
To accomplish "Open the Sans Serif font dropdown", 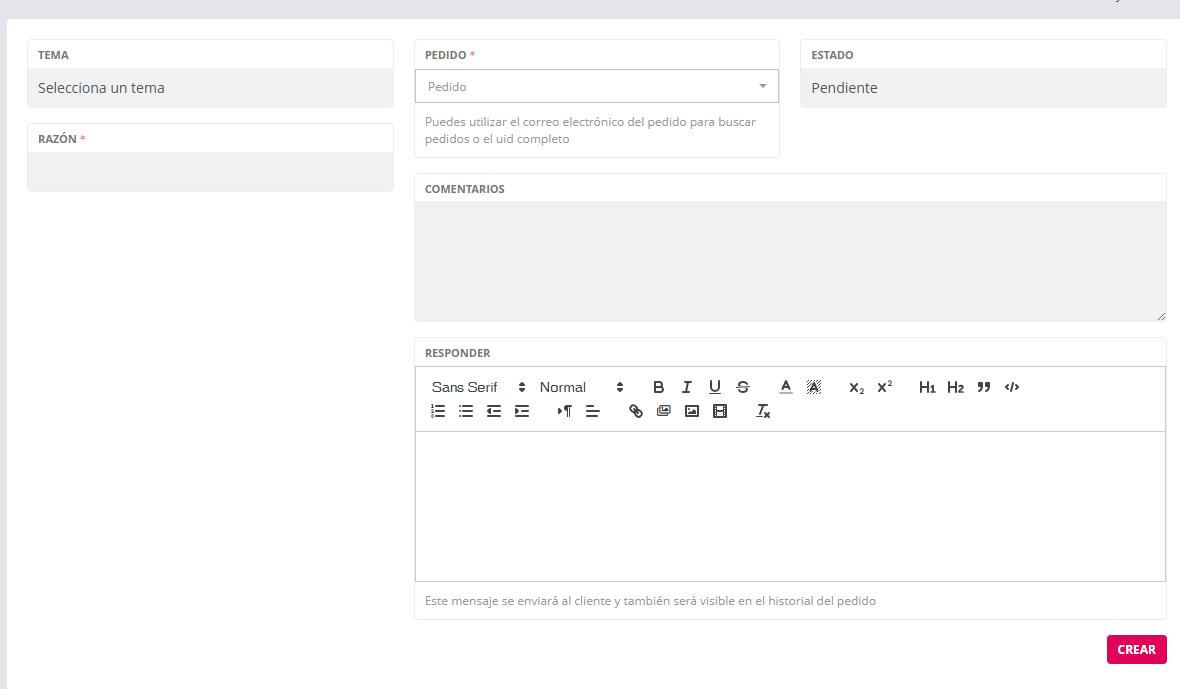I will [x=478, y=387].
